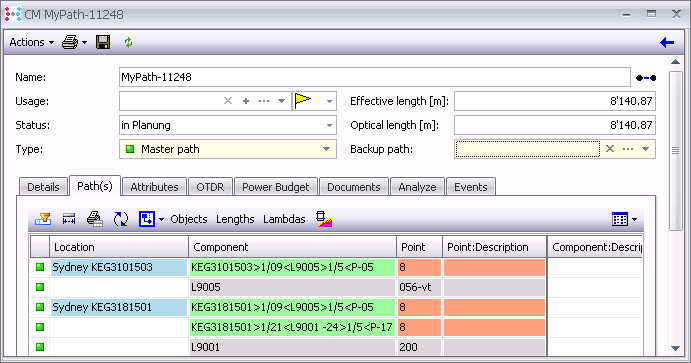The image size is (691, 363).
Task: Select cell Sydney KEG3181501
Action: (x=119, y=307)
